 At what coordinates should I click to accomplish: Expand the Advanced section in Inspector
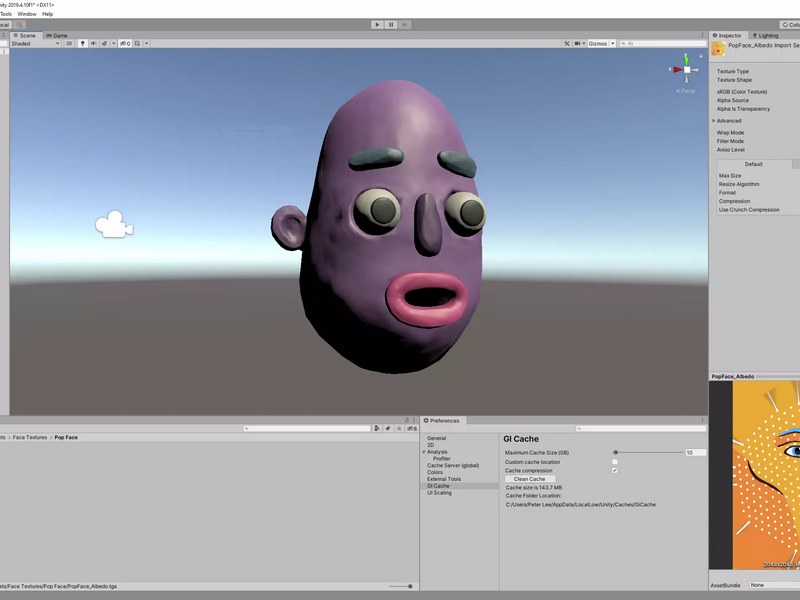click(714, 121)
